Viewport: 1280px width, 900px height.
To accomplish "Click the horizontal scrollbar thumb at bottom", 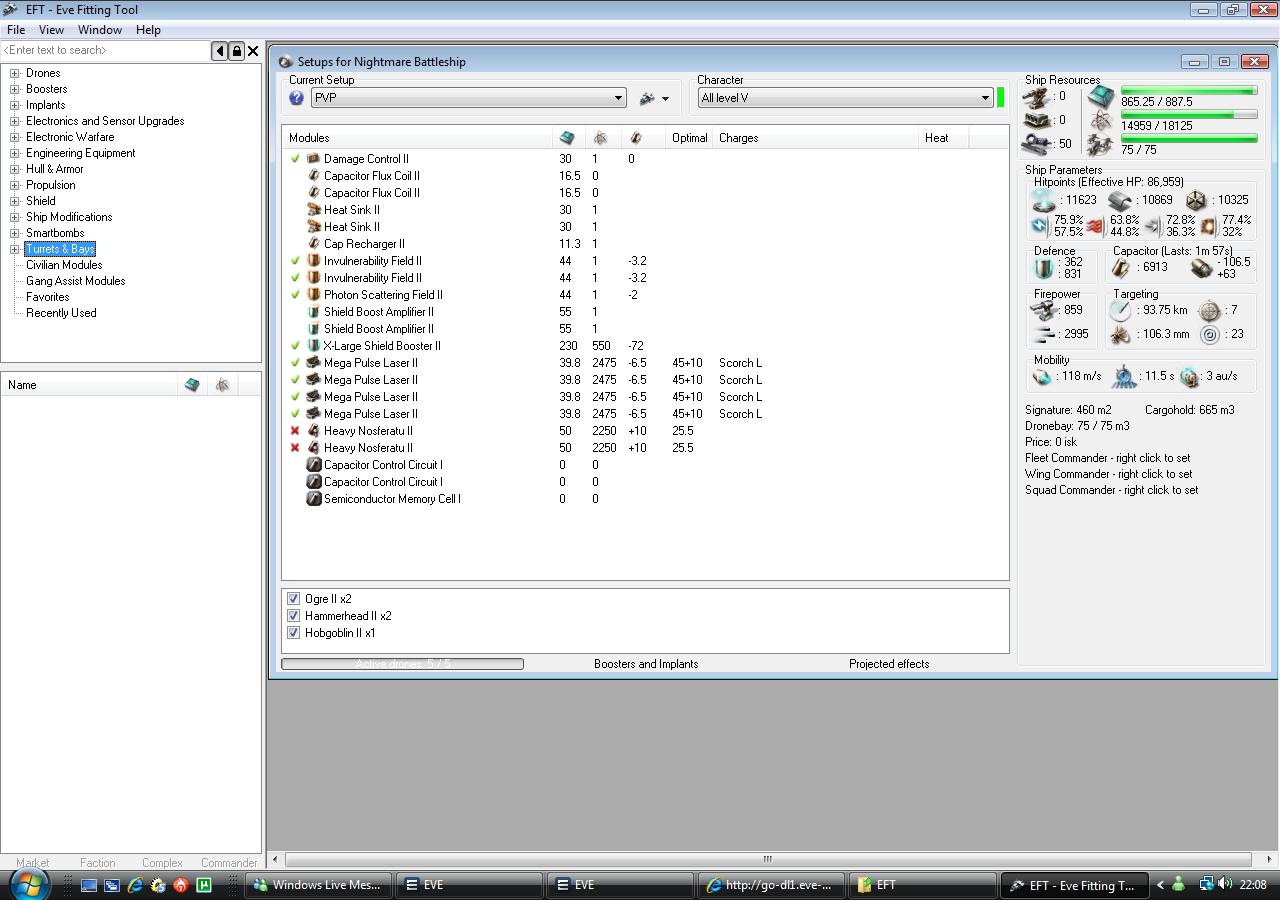I will coord(768,859).
